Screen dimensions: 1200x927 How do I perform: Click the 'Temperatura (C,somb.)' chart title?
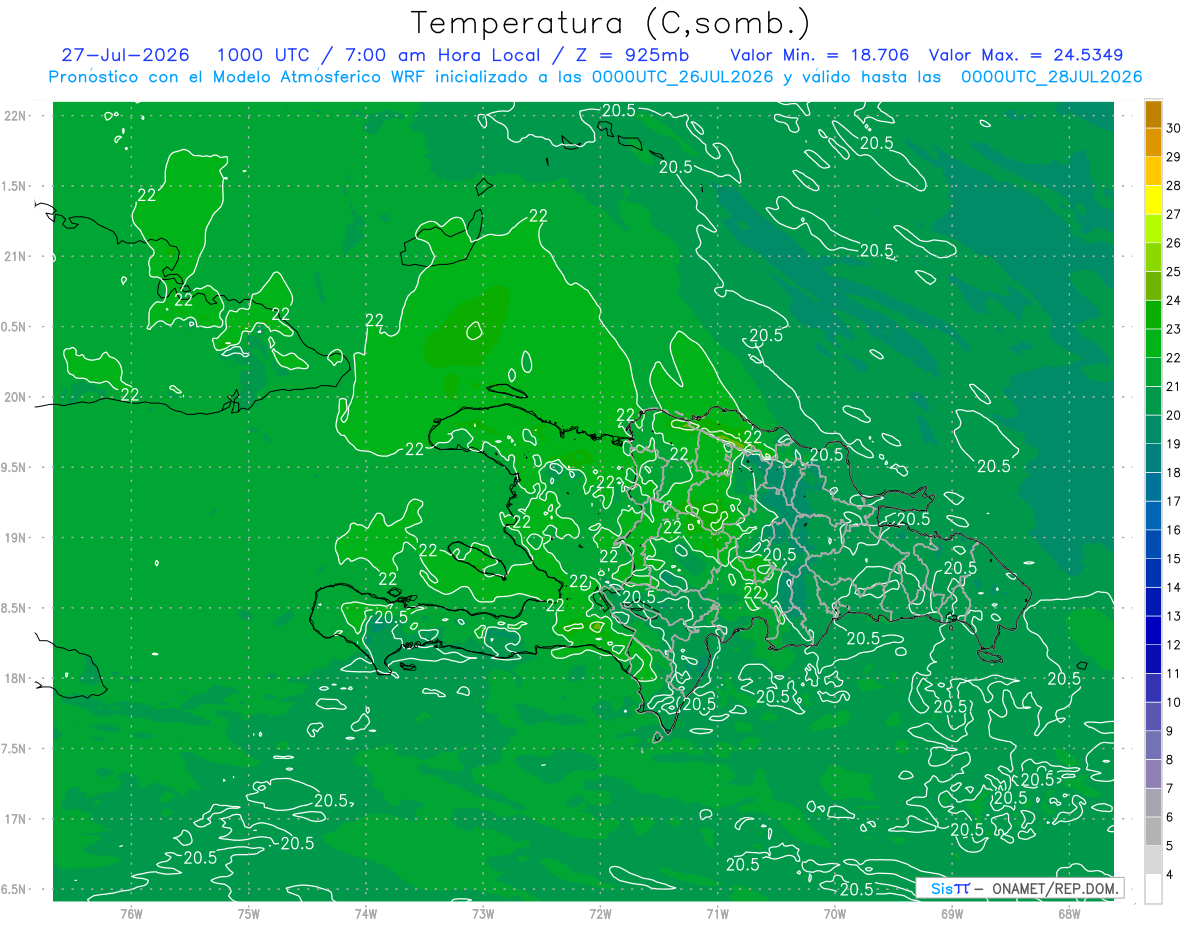(x=610, y=24)
